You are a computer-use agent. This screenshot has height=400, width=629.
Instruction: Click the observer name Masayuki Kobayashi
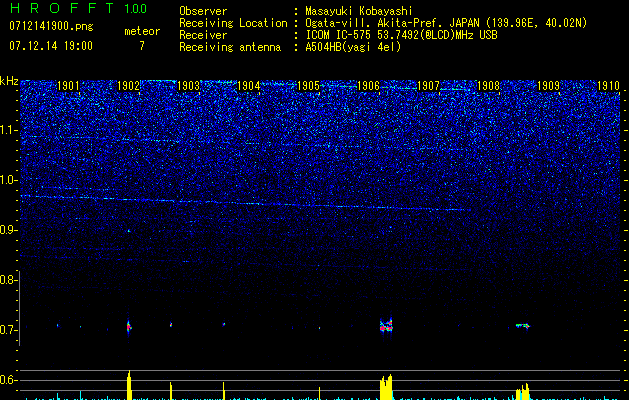pyautogui.click(x=359, y=11)
